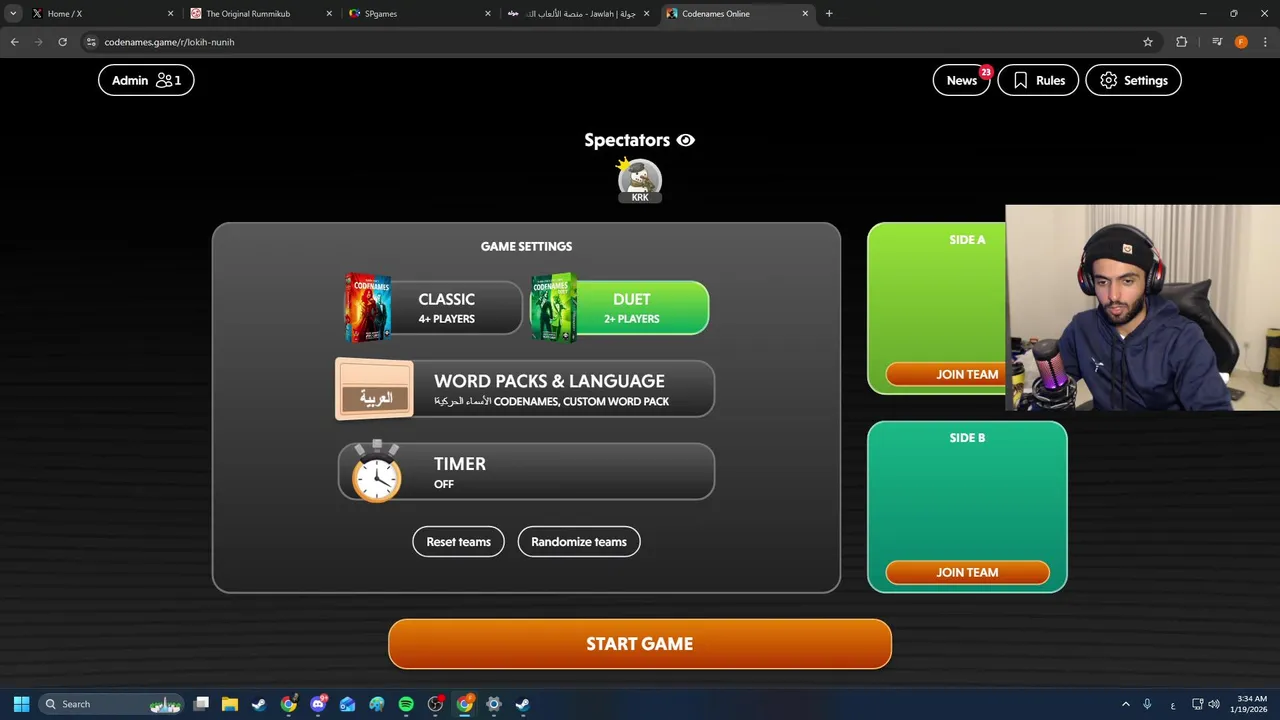Viewport: 1280px width, 720px height.
Task: Open OBS Studio from the taskbar
Action: [435, 704]
